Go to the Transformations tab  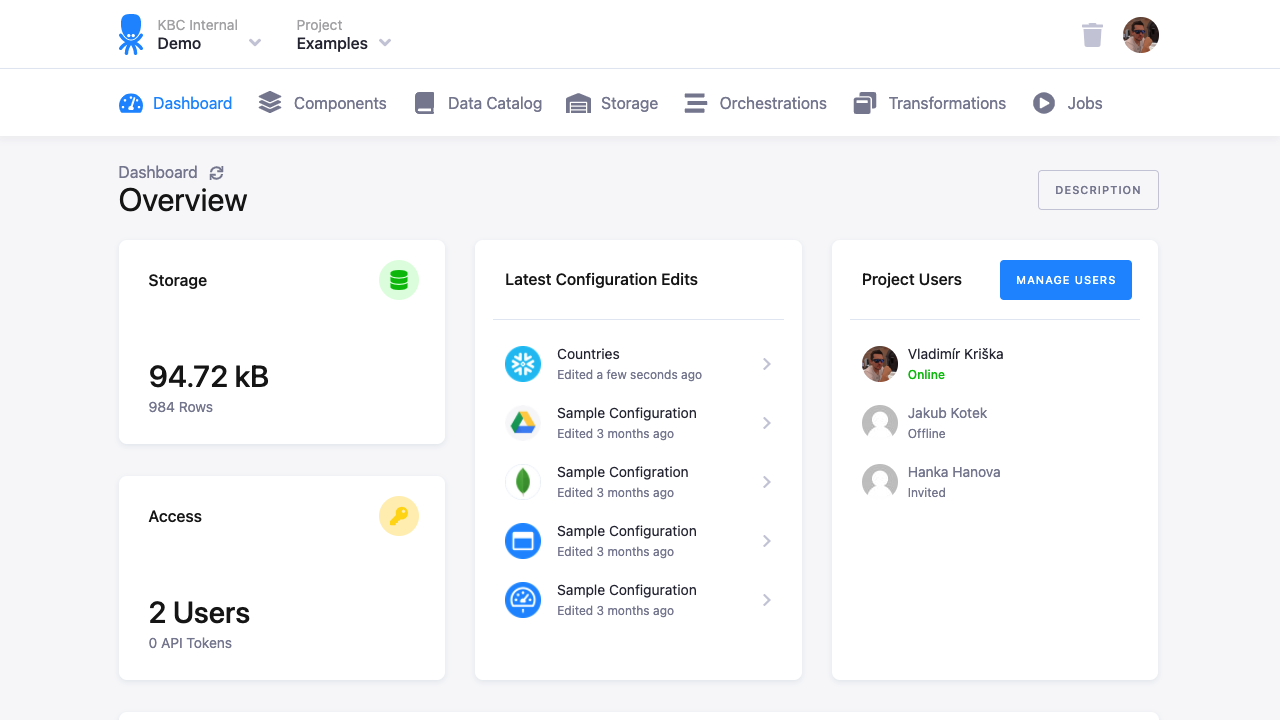click(x=929, y=103)
